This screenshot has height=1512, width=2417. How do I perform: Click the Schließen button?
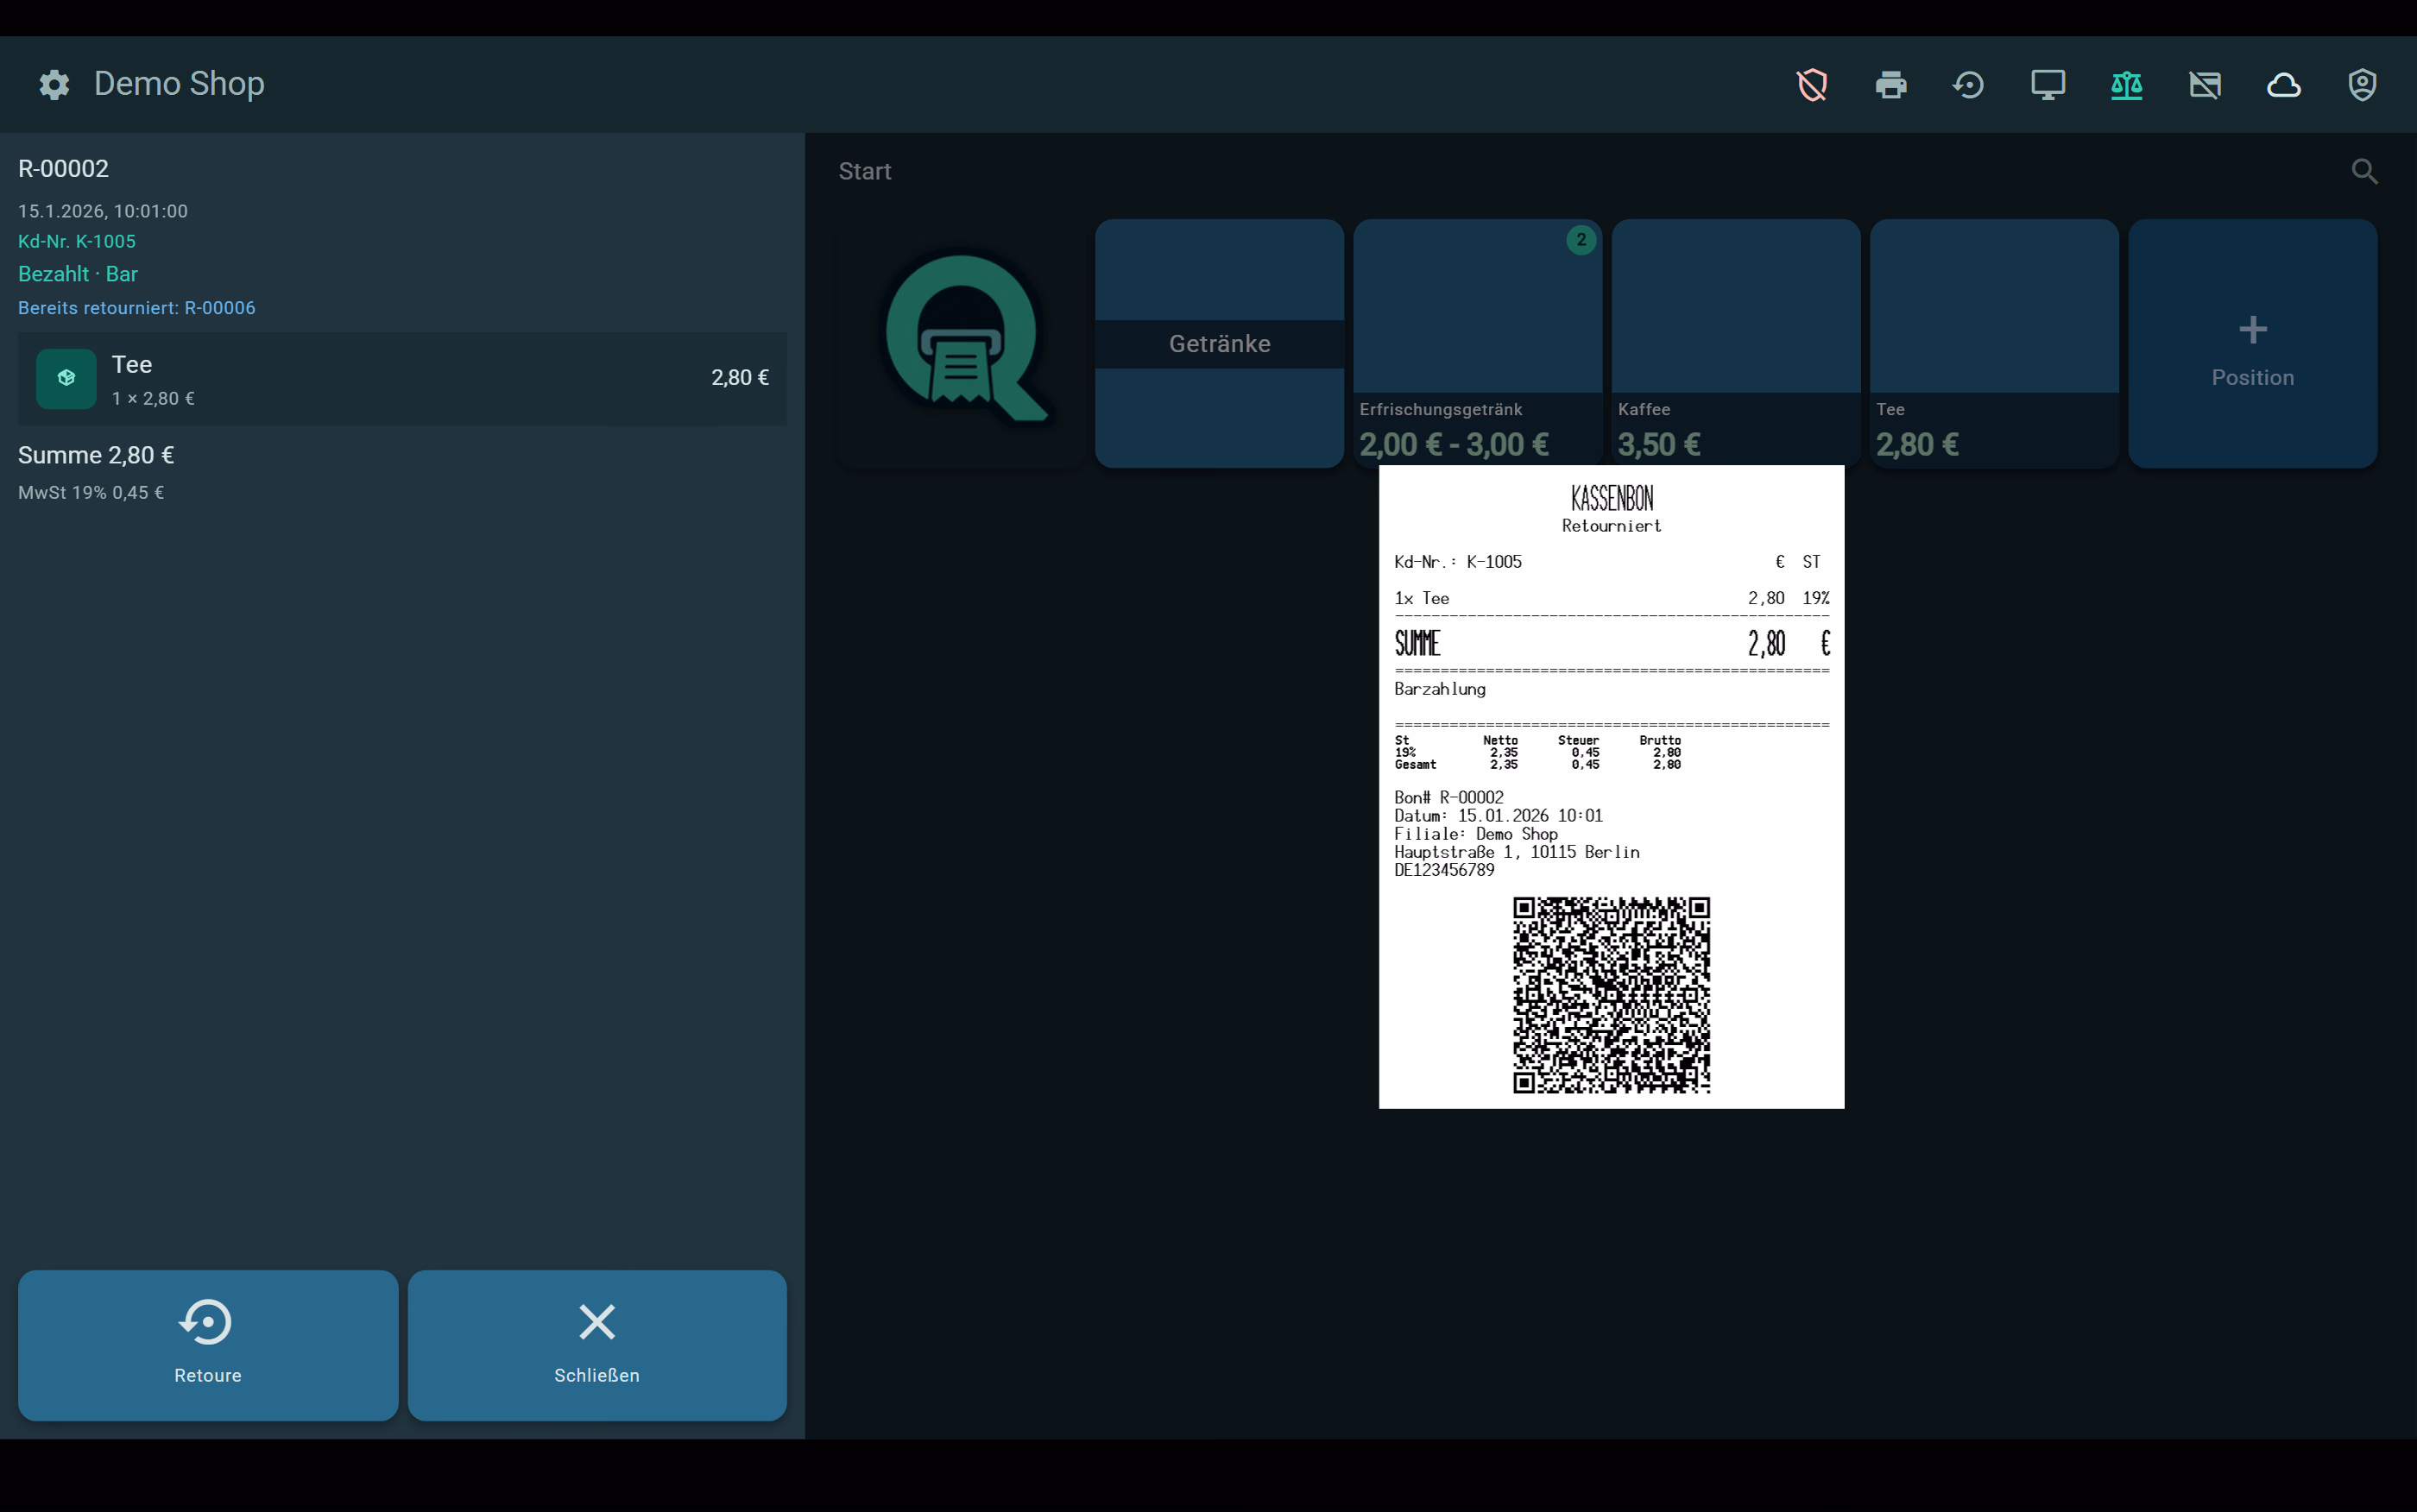597,1345
